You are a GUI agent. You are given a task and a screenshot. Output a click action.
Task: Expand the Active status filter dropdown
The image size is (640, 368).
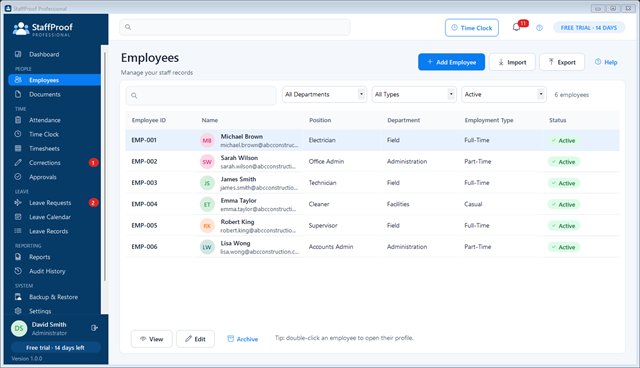coord(504,94)
